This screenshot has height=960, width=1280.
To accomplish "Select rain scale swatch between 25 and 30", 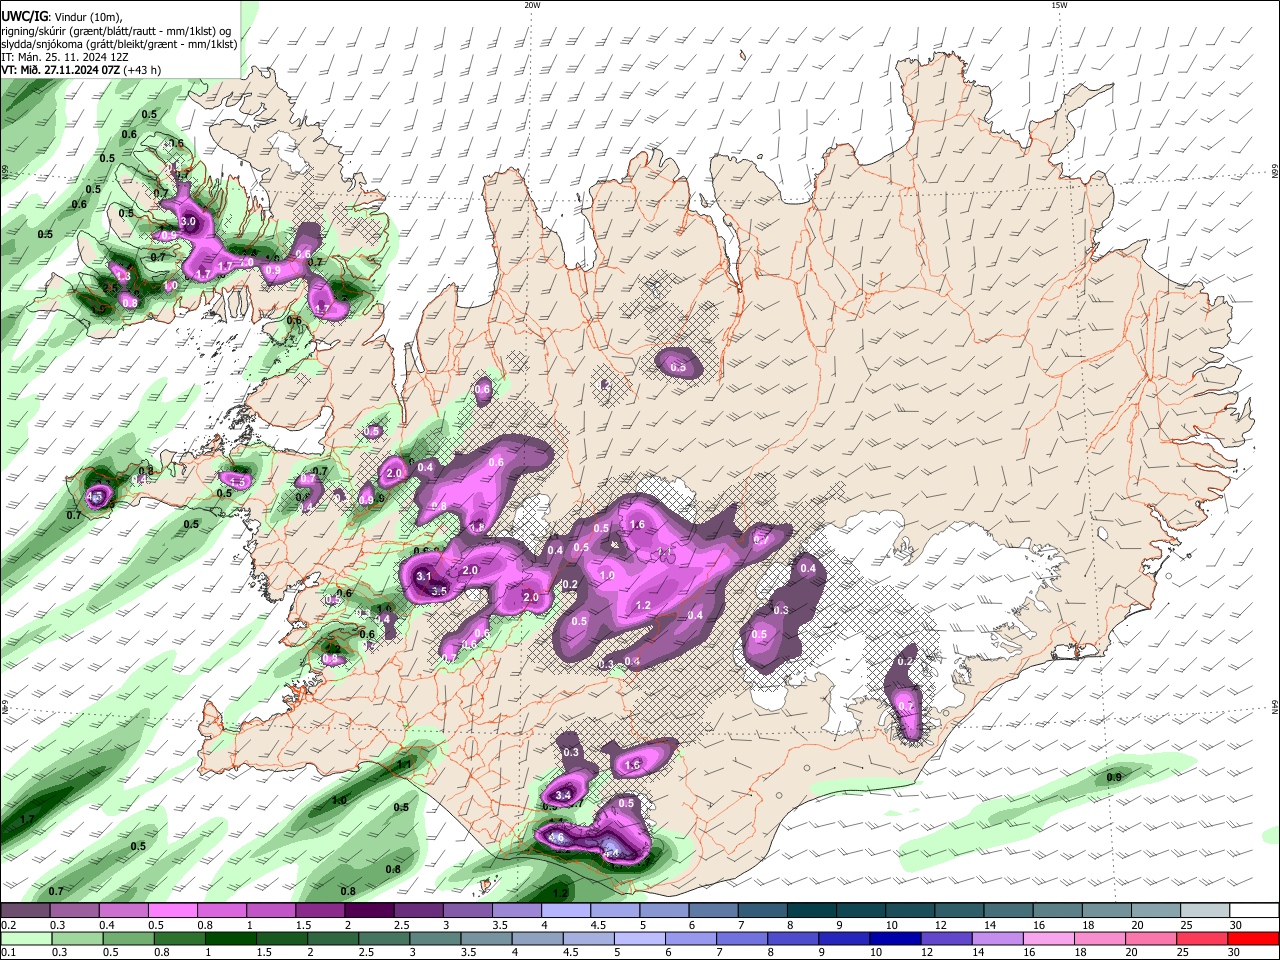I will pyautogui.click(x=1205, y=938).
